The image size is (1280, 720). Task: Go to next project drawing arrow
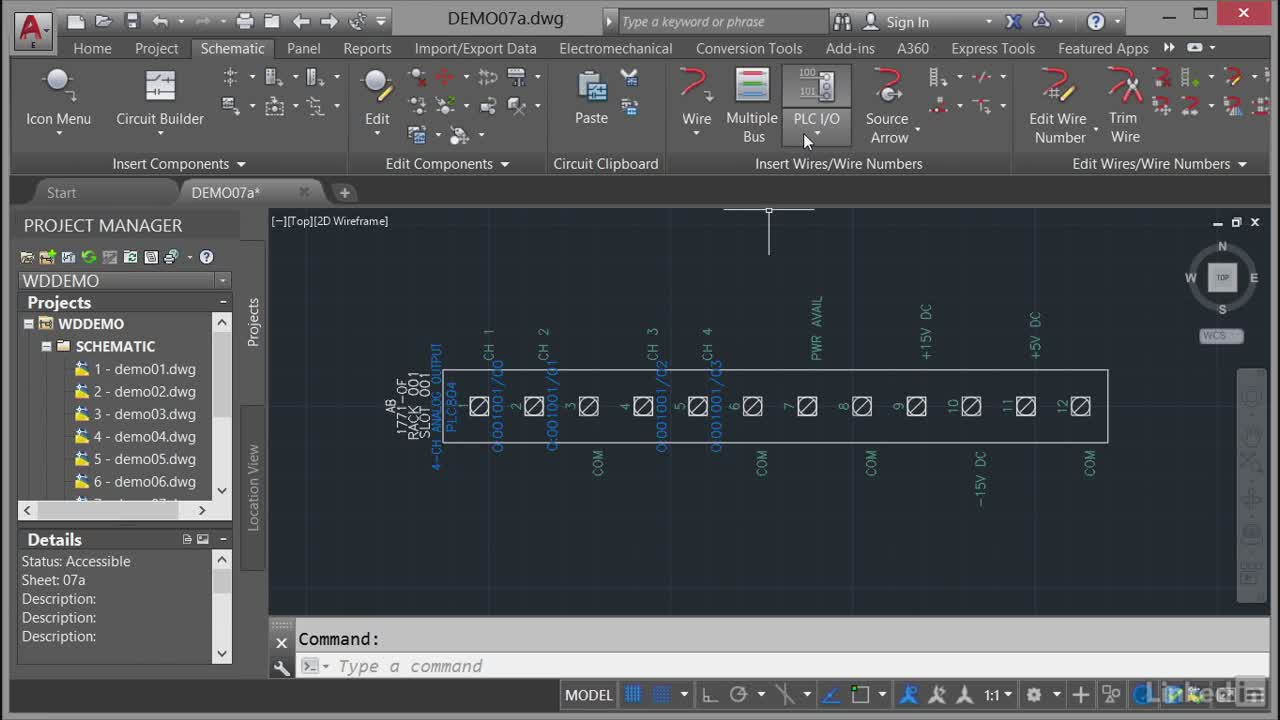pos(329,21)
